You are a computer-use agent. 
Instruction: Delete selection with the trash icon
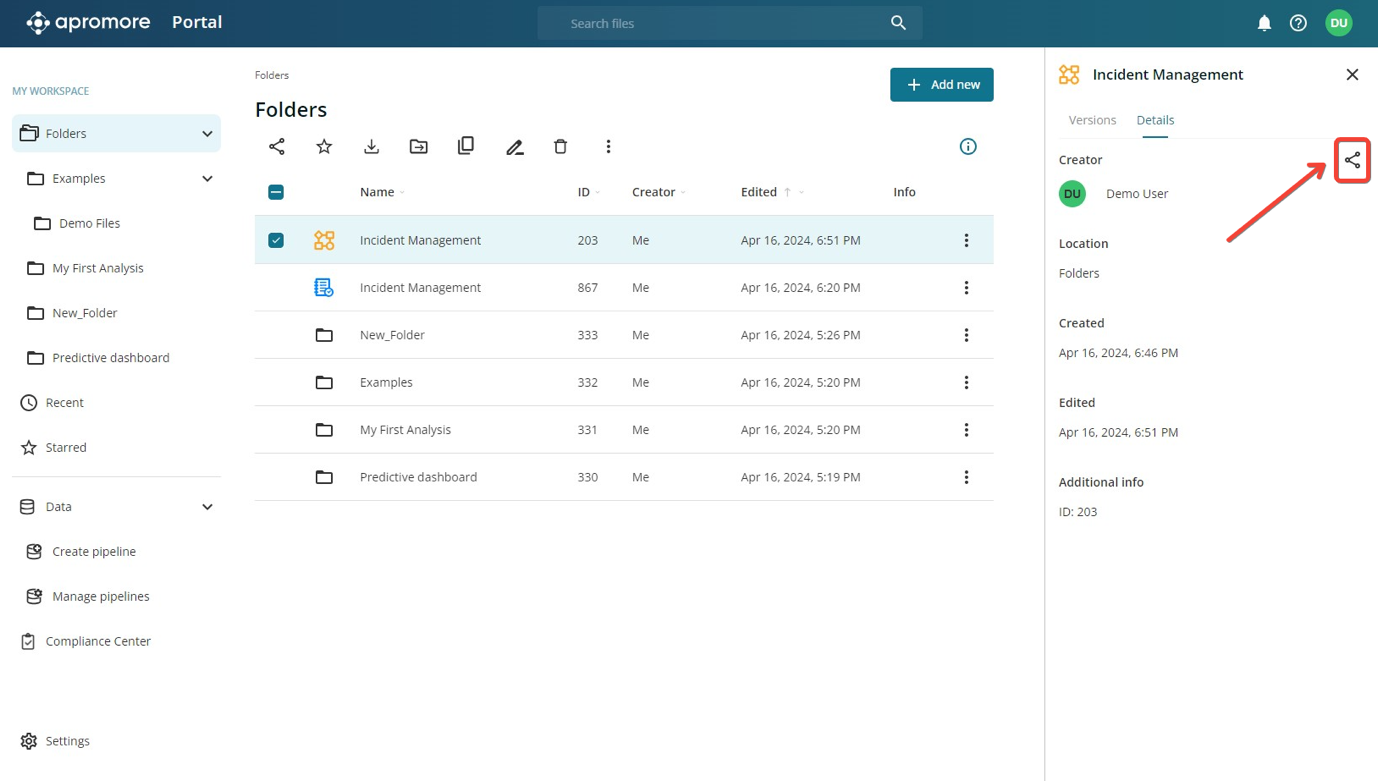click(560, 147)
